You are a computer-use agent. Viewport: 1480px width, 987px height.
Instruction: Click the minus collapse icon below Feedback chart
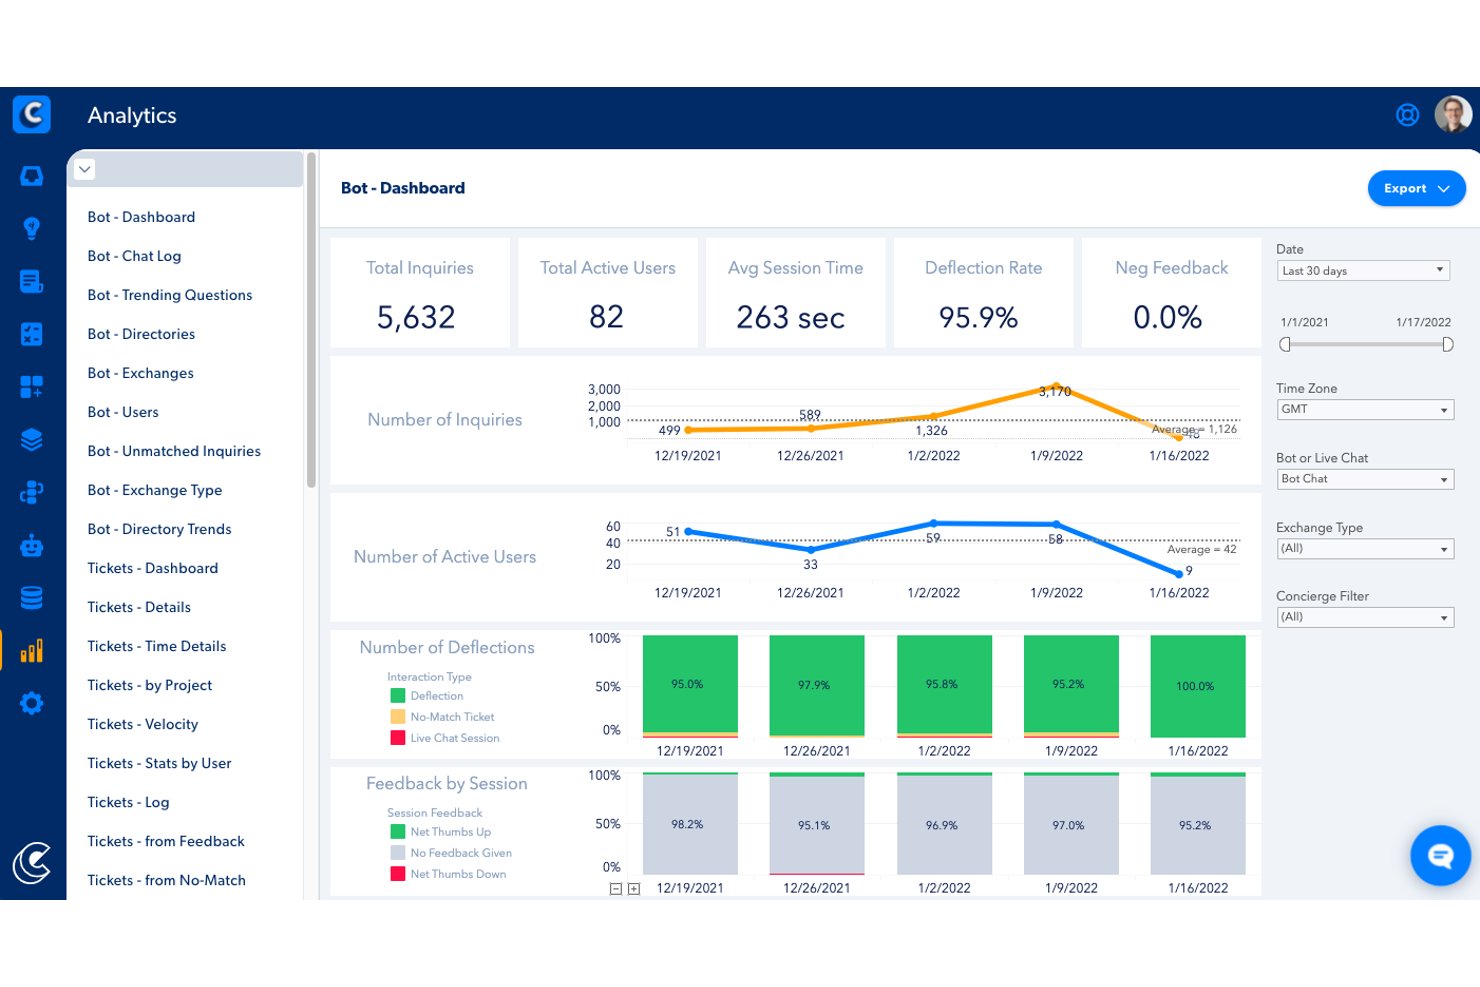click(616, 889)
